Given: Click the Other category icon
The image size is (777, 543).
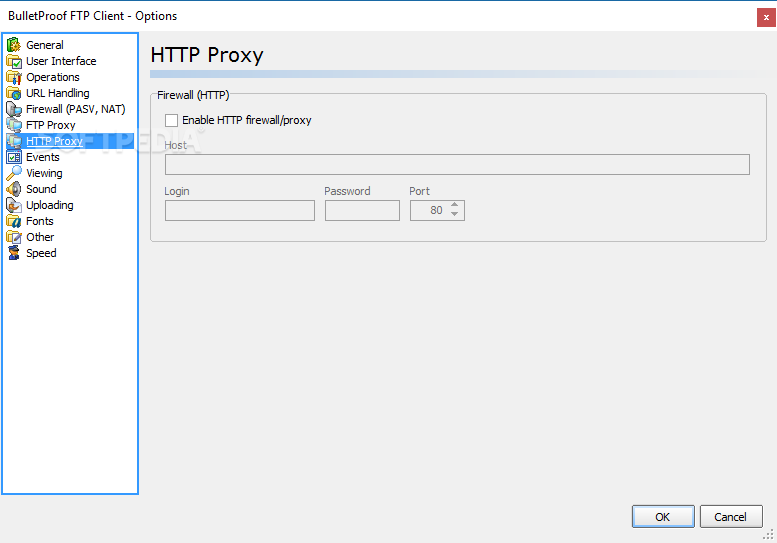Looking at the screenshot, I should [x=14, y=237].
